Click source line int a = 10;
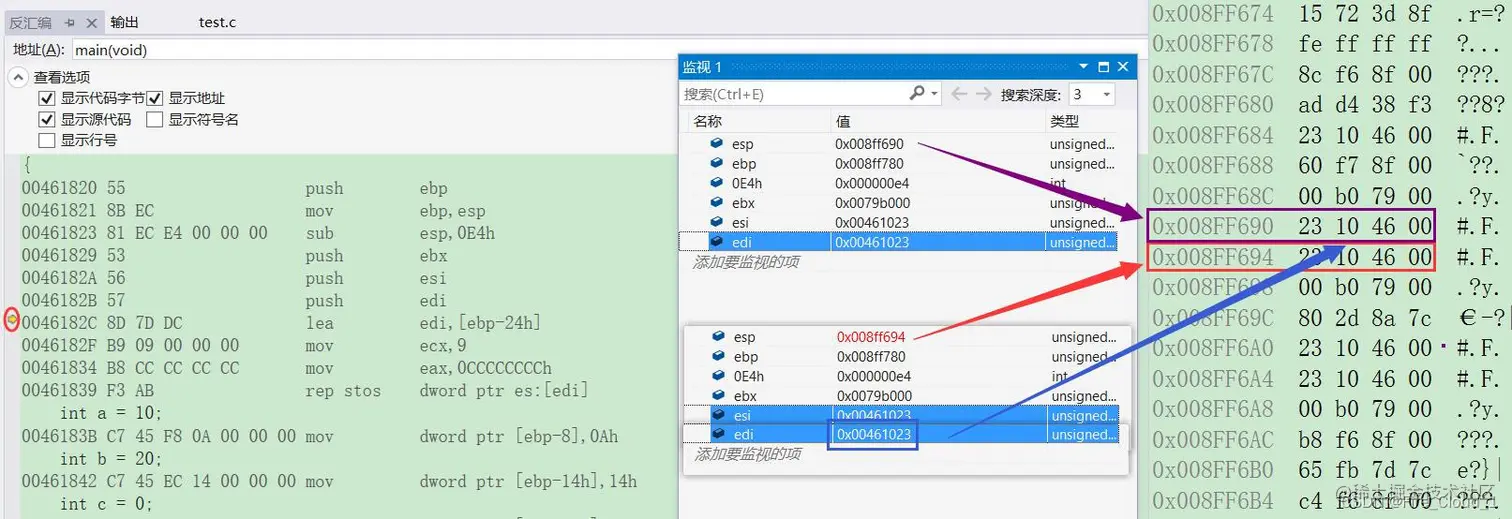This screenshot has height=519, width=1512. [110, 414]
